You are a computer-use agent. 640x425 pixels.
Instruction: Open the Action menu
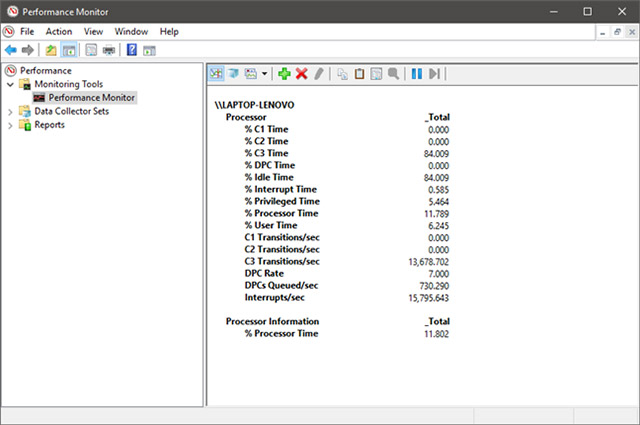[59, 31]
